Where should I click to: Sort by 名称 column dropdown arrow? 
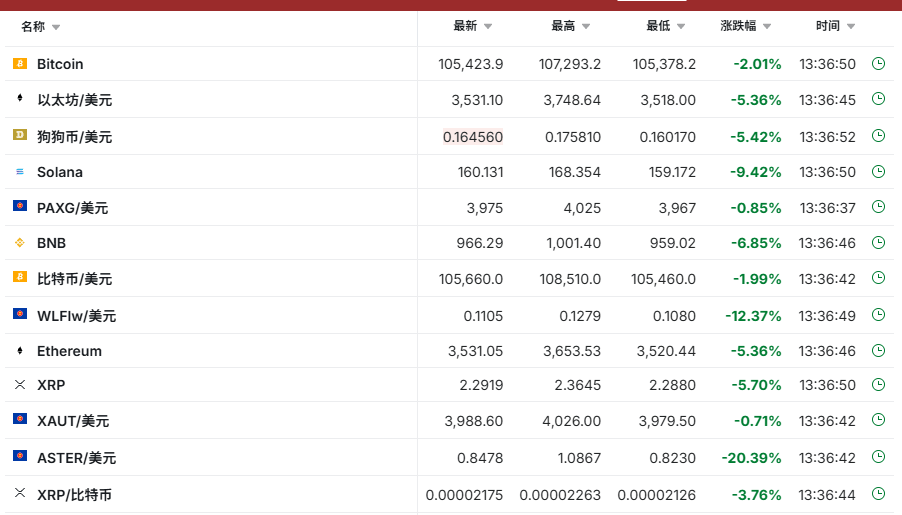pyautogui.click(x=56, y=27)
